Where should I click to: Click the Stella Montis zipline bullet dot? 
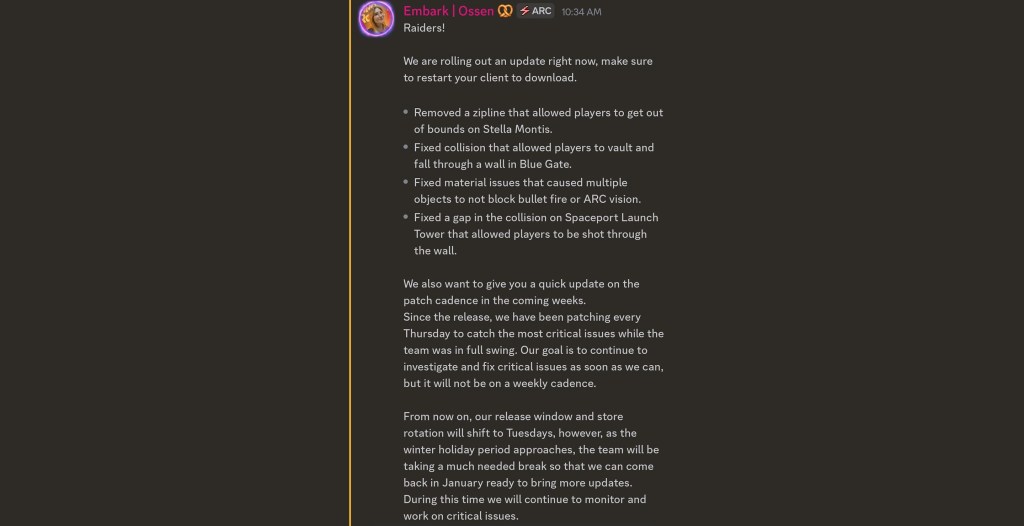(x=406, y=113)
